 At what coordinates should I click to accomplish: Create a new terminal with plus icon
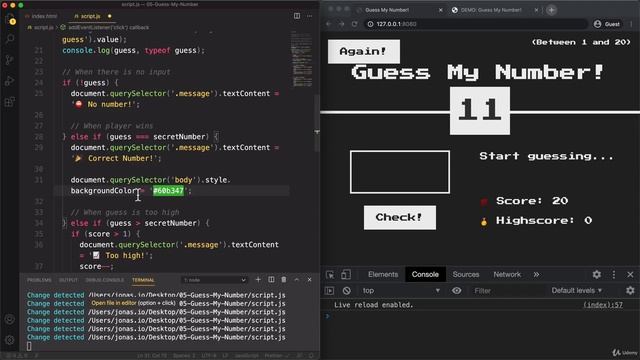(258, 280)
